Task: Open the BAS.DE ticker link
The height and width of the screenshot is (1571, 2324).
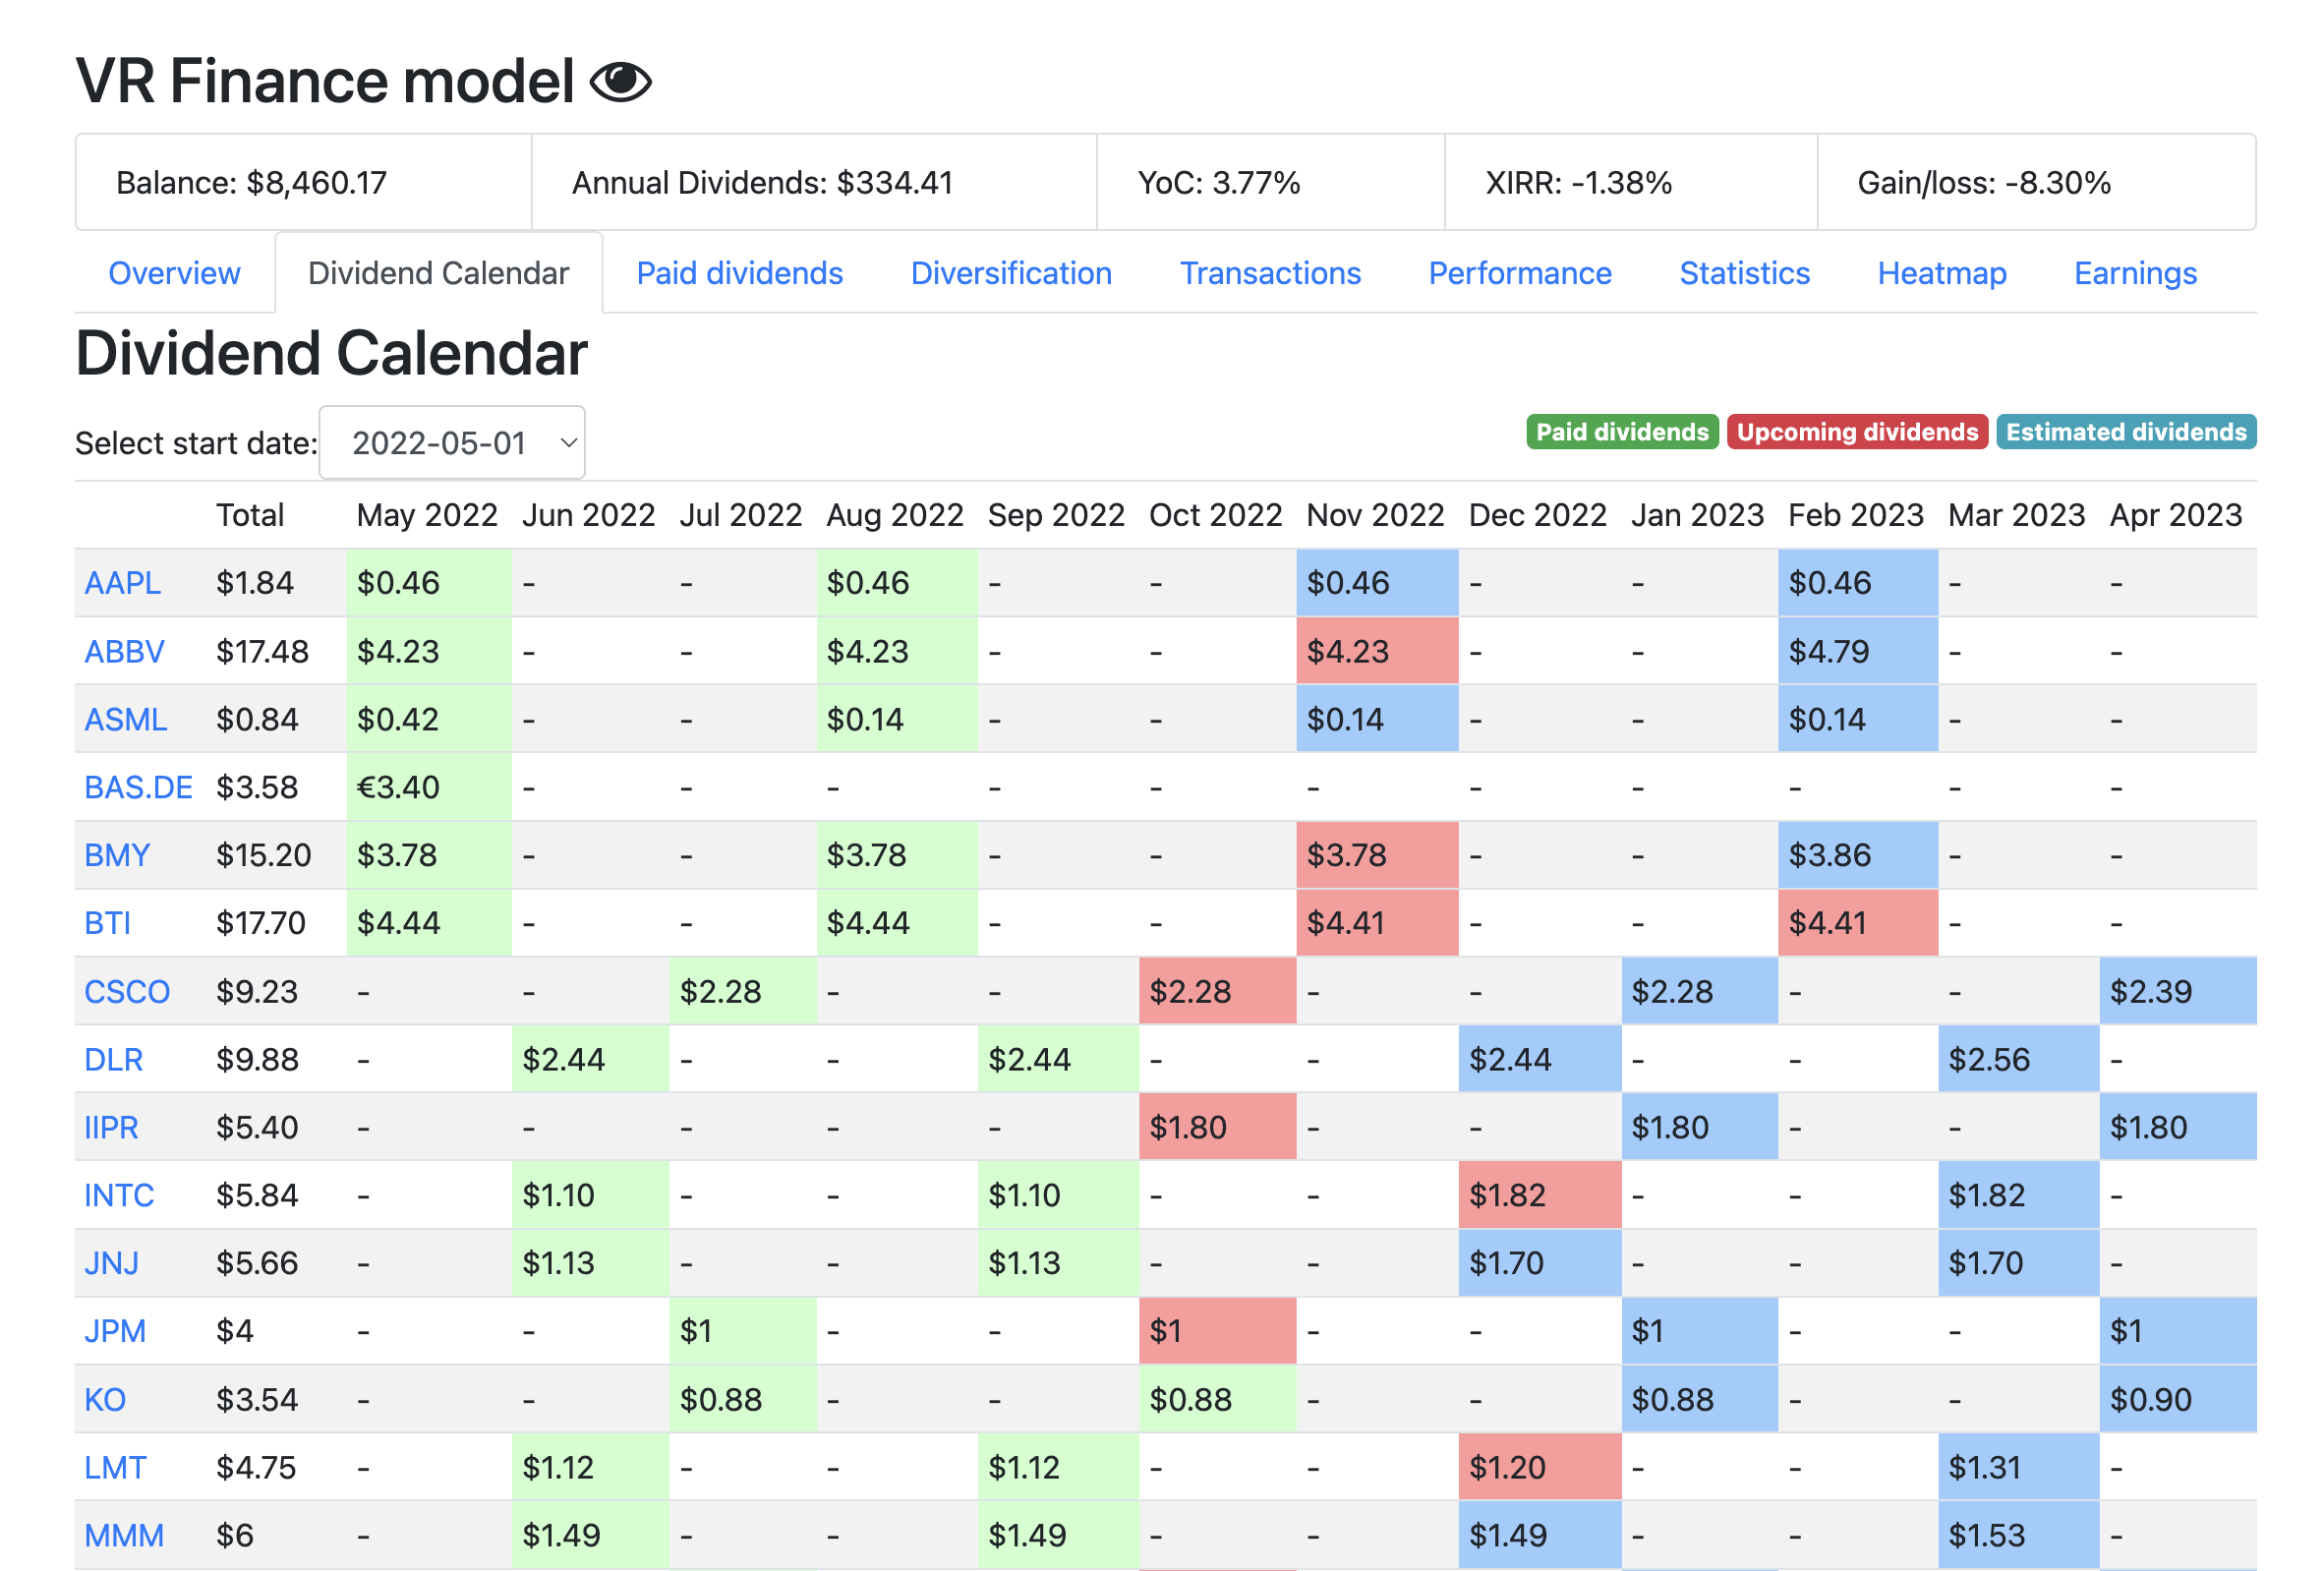Action: [138, 787]
